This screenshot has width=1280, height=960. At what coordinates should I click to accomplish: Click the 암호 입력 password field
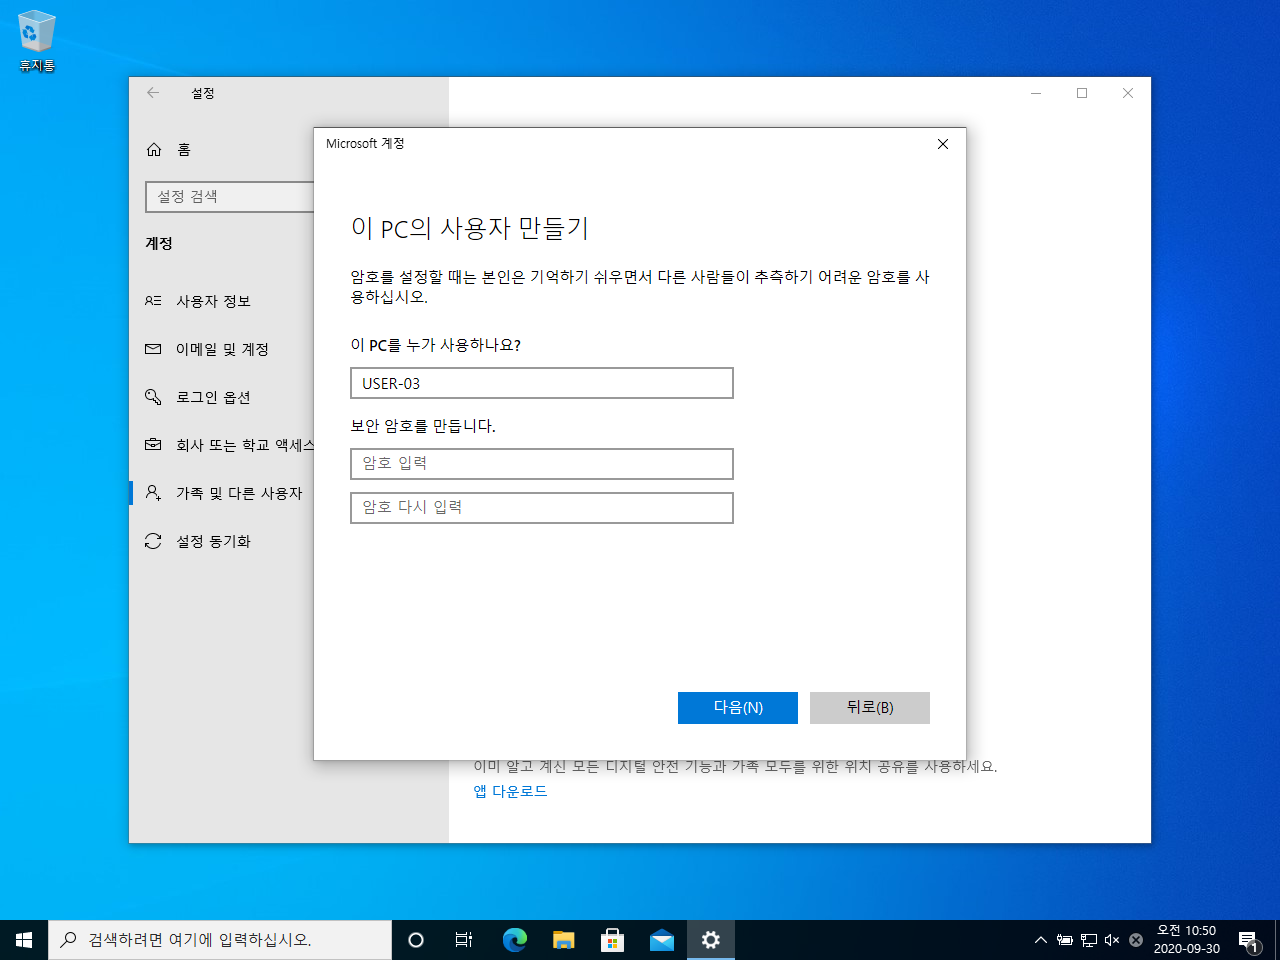[x=542, y=463]
